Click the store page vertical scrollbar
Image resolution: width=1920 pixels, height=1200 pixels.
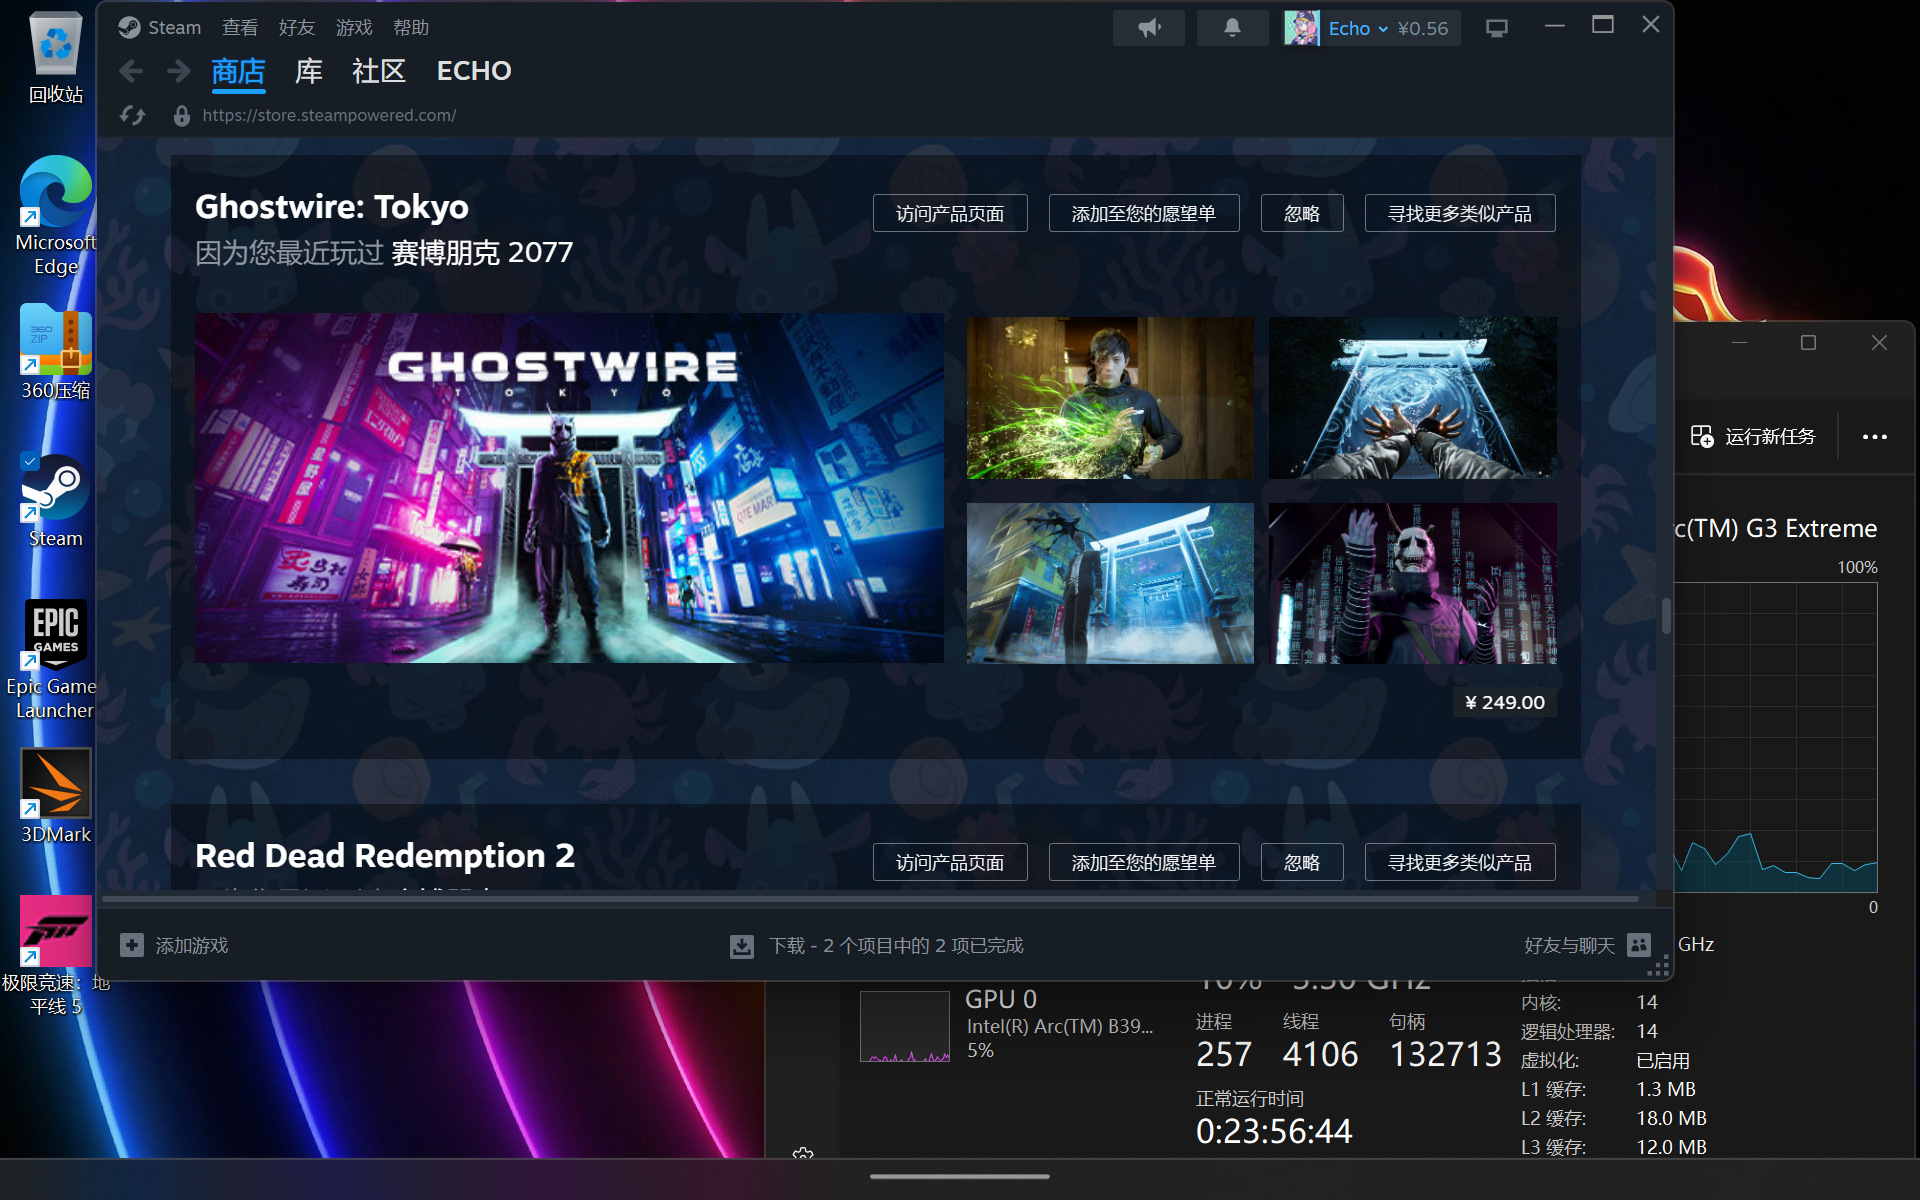click(1665, 616)
